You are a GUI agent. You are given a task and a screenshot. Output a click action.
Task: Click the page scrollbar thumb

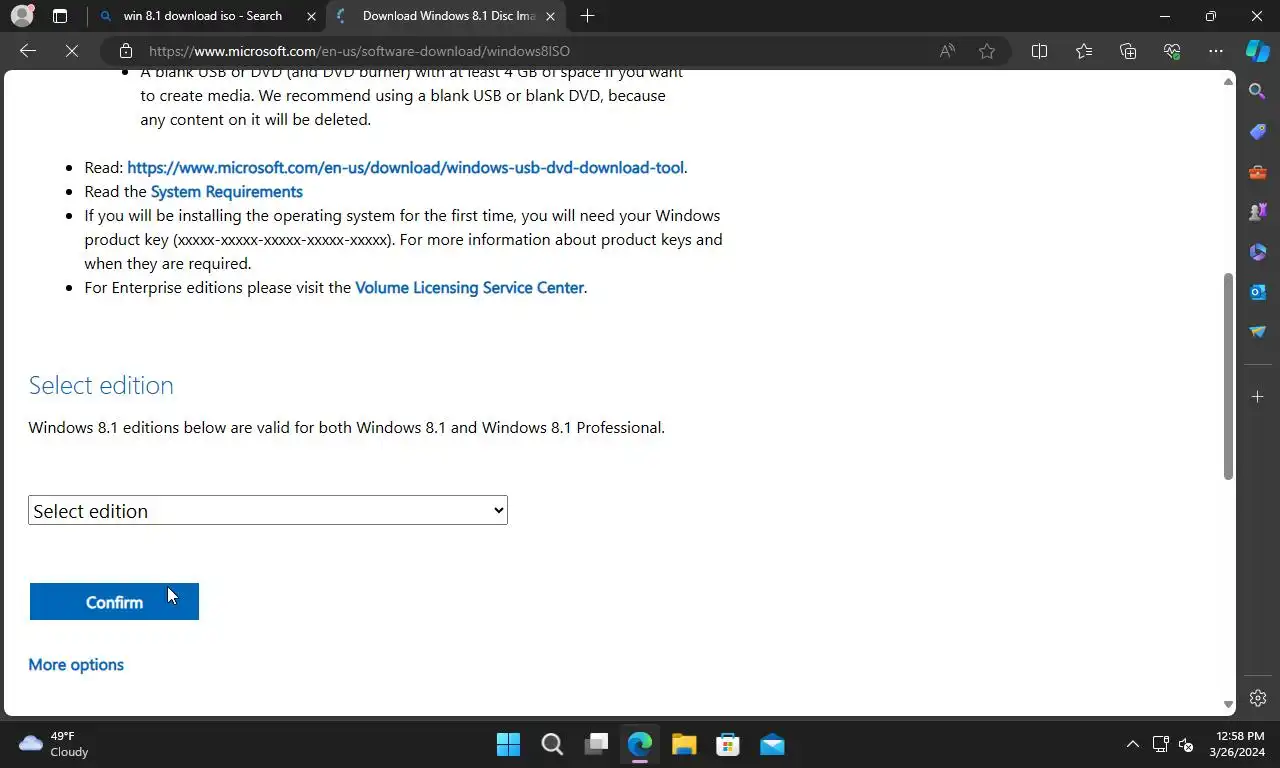[1229, 377]
